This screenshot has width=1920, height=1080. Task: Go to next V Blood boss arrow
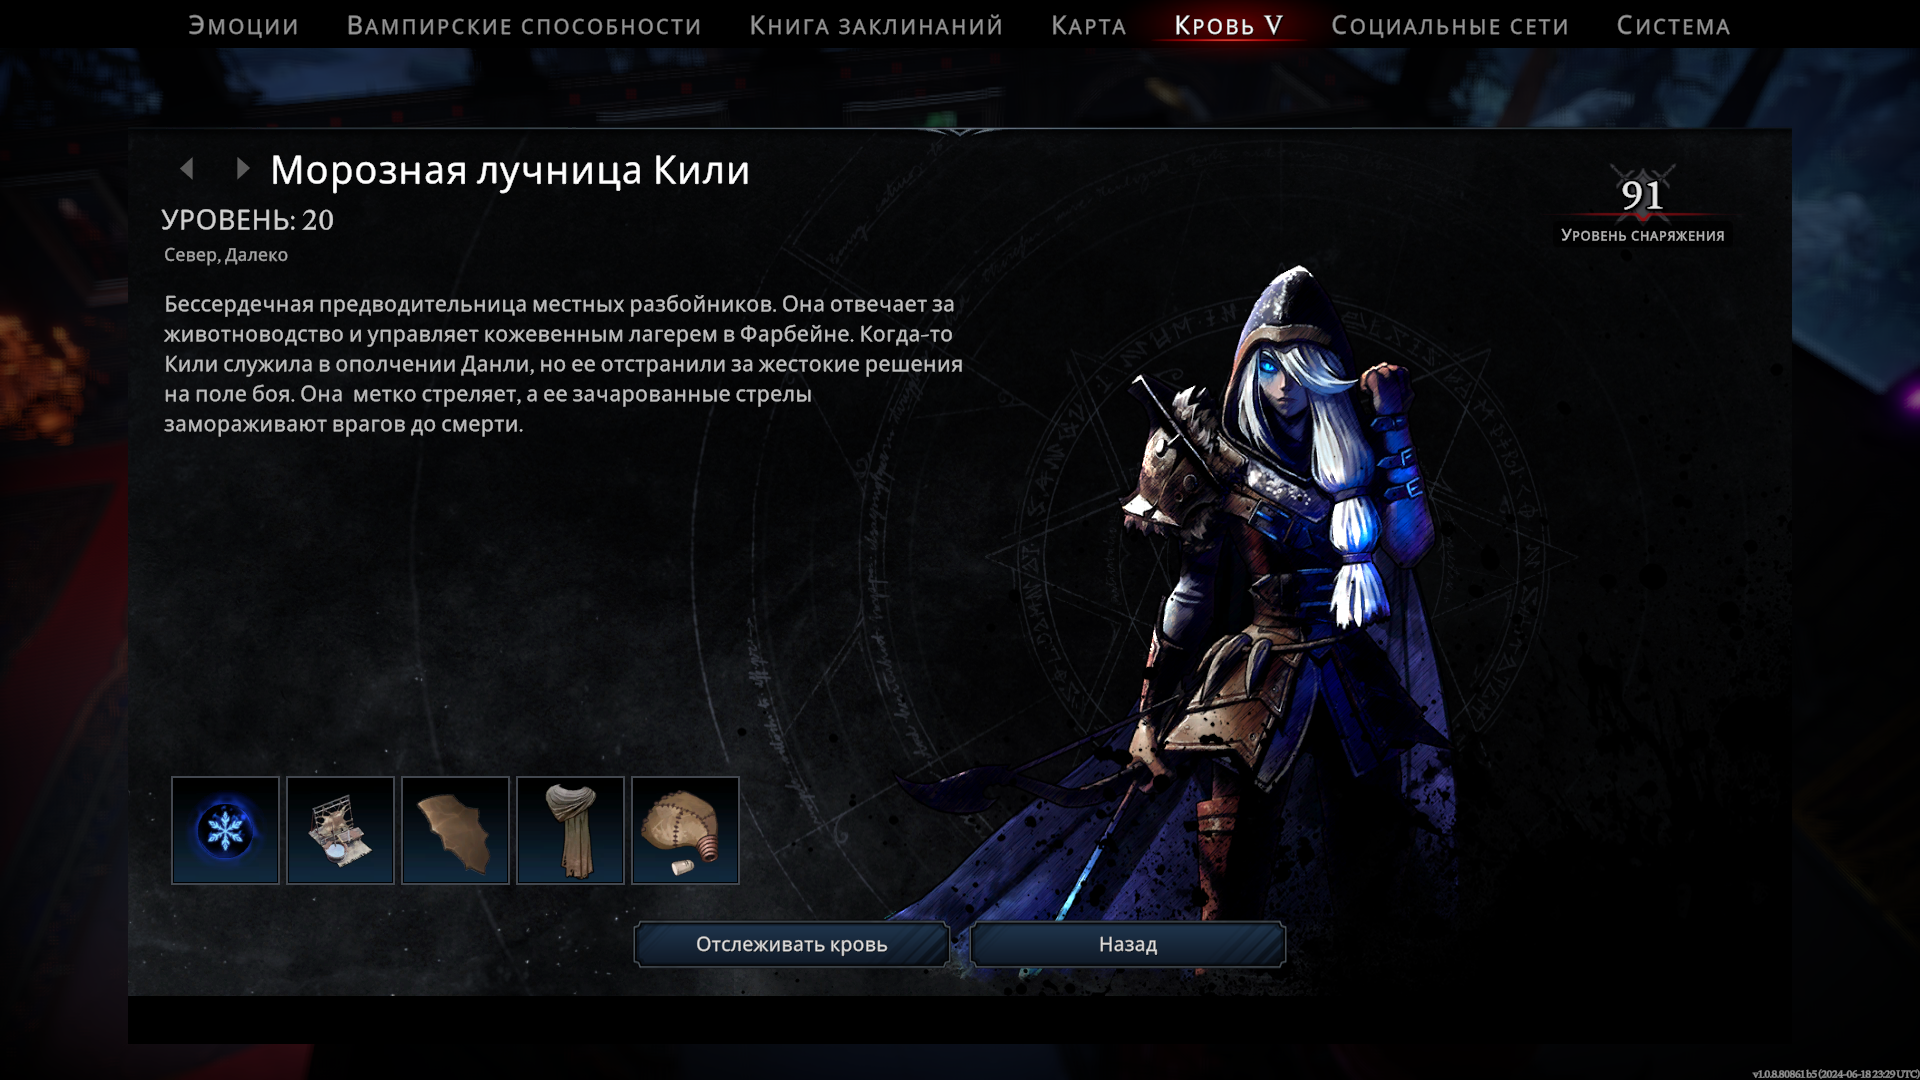[x=242, y=169]
